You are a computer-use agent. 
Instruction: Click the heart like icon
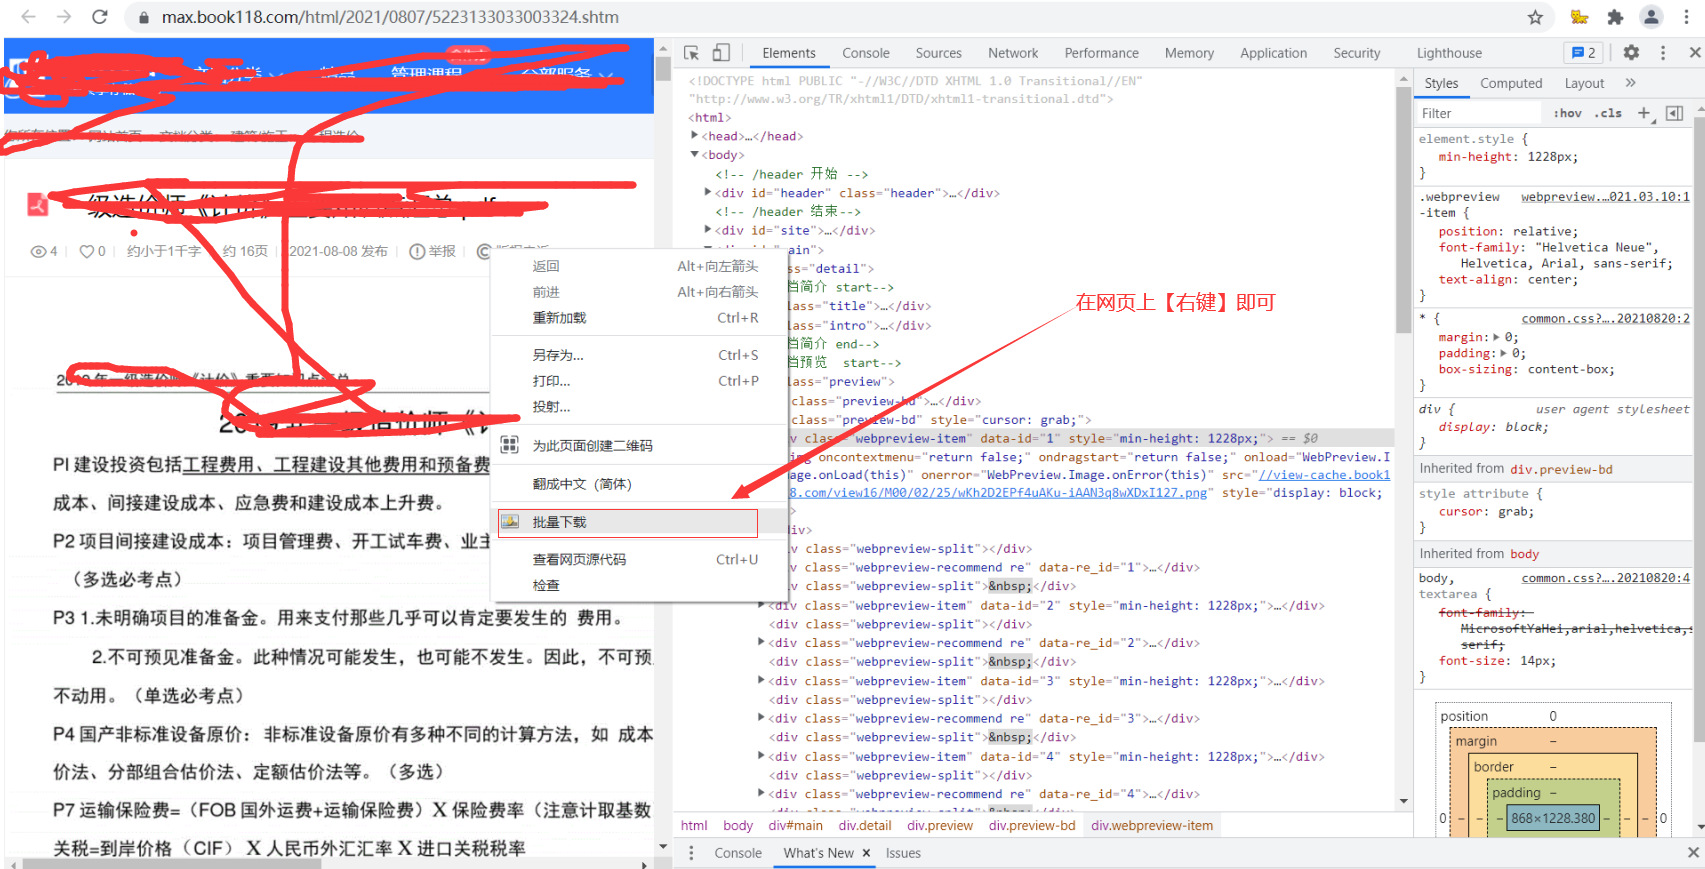point(87,252)
